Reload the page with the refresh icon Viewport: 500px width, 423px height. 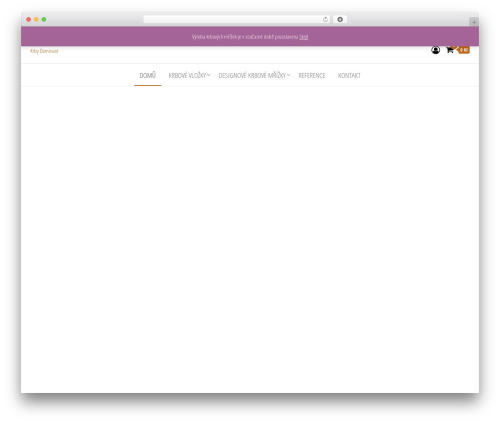tap(325, 19)
